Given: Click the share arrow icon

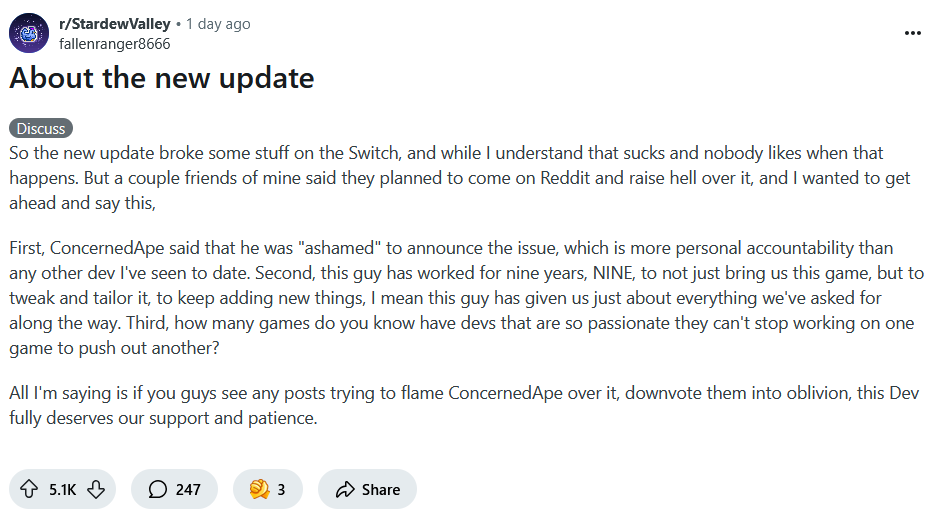Looking at the screenshot, I should pyautogui.click(x=345, y=489).
